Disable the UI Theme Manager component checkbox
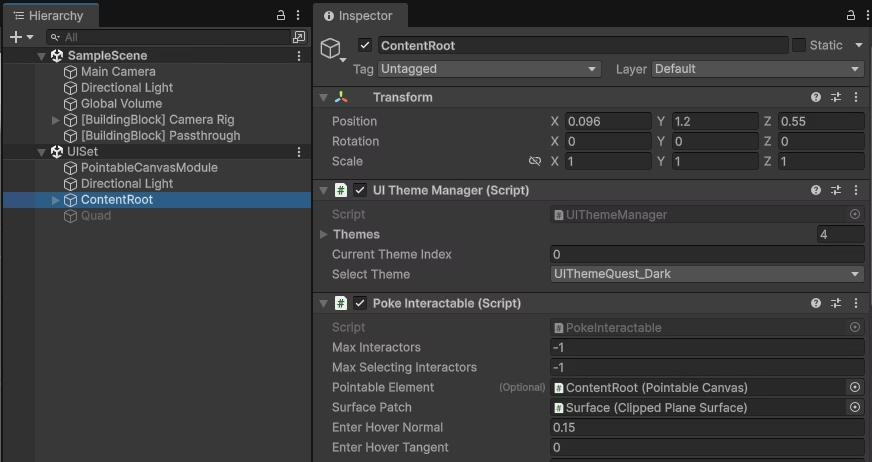 pyautogui.click(x=360, y=190)
